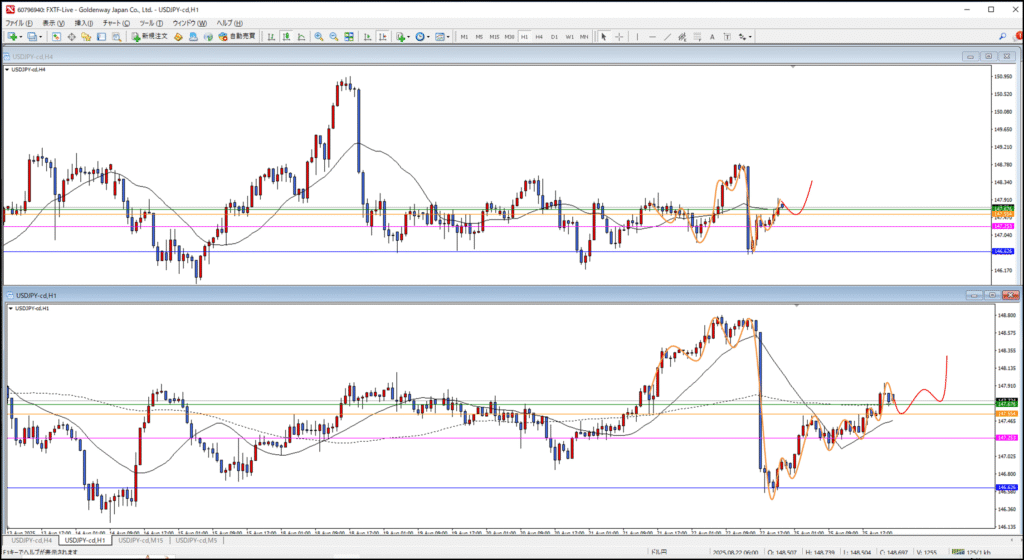Screen dimensions: 1024x560
Task: Expand the Templates dropdown arrow
Action: [x=448, y=37]
